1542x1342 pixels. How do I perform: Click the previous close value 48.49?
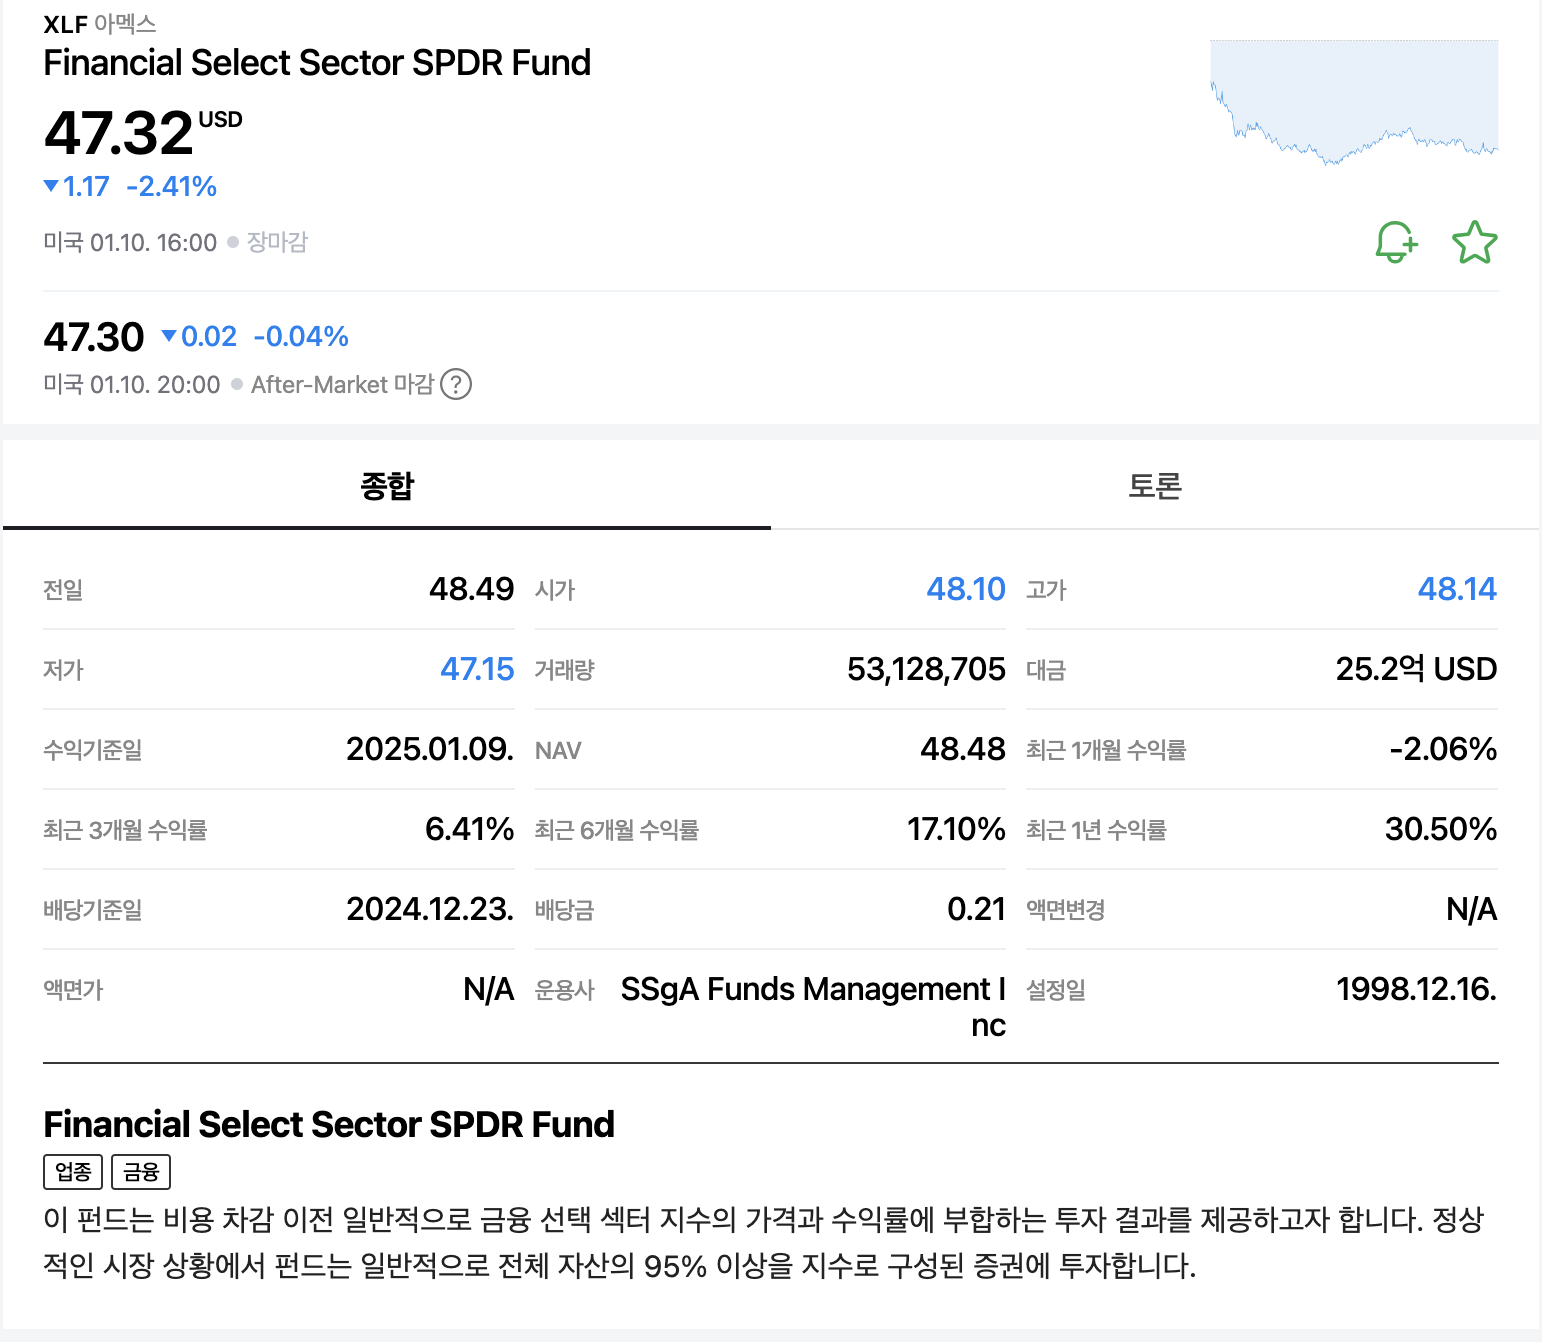point(471,589)
